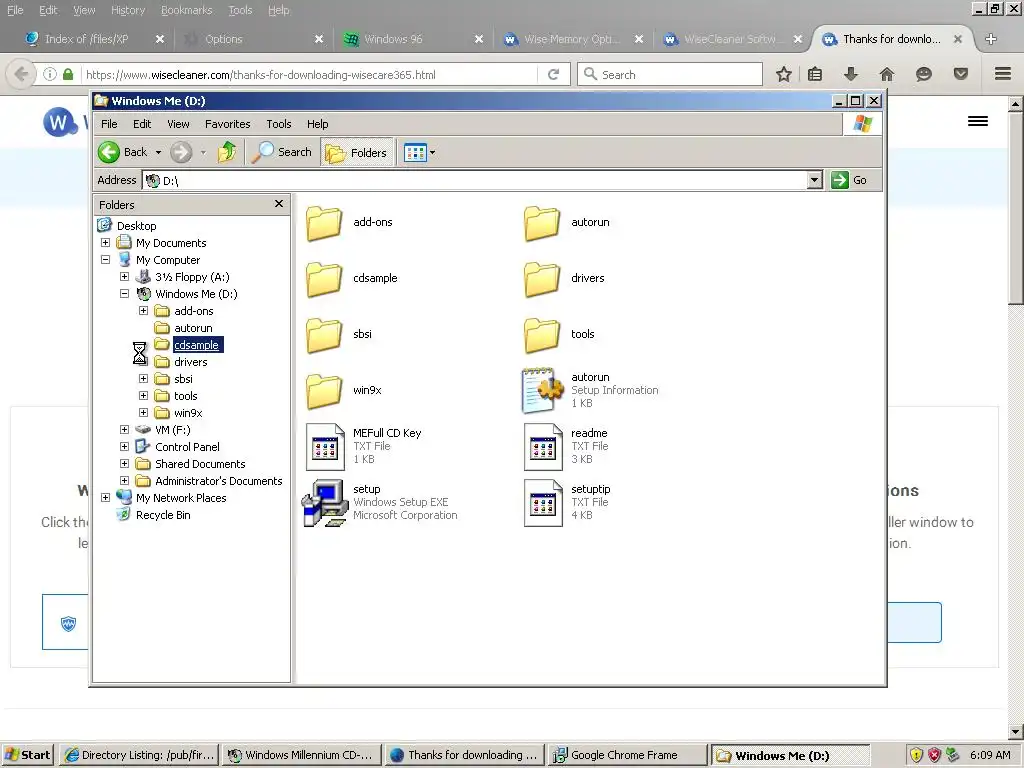
Task: Bookmark this page with star icon
Action: click(x=784, y=74)
